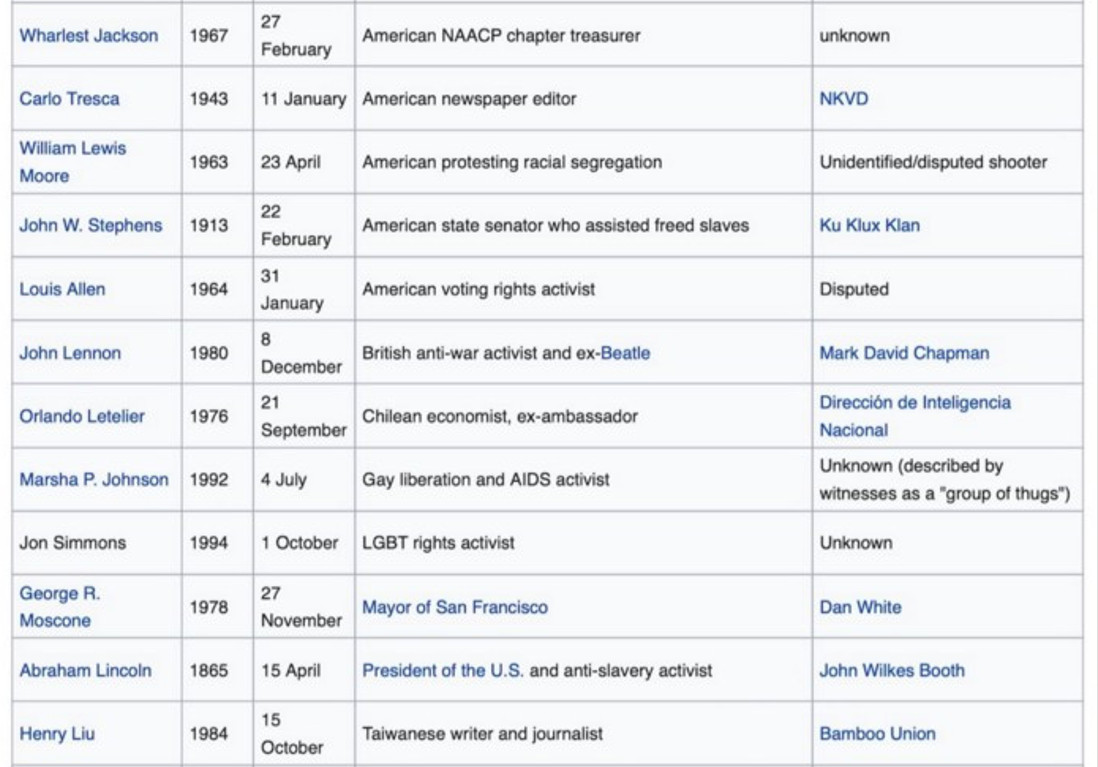Select 'American voting rights activist' text
The image size is (1098, 767).
coord(478,289)
